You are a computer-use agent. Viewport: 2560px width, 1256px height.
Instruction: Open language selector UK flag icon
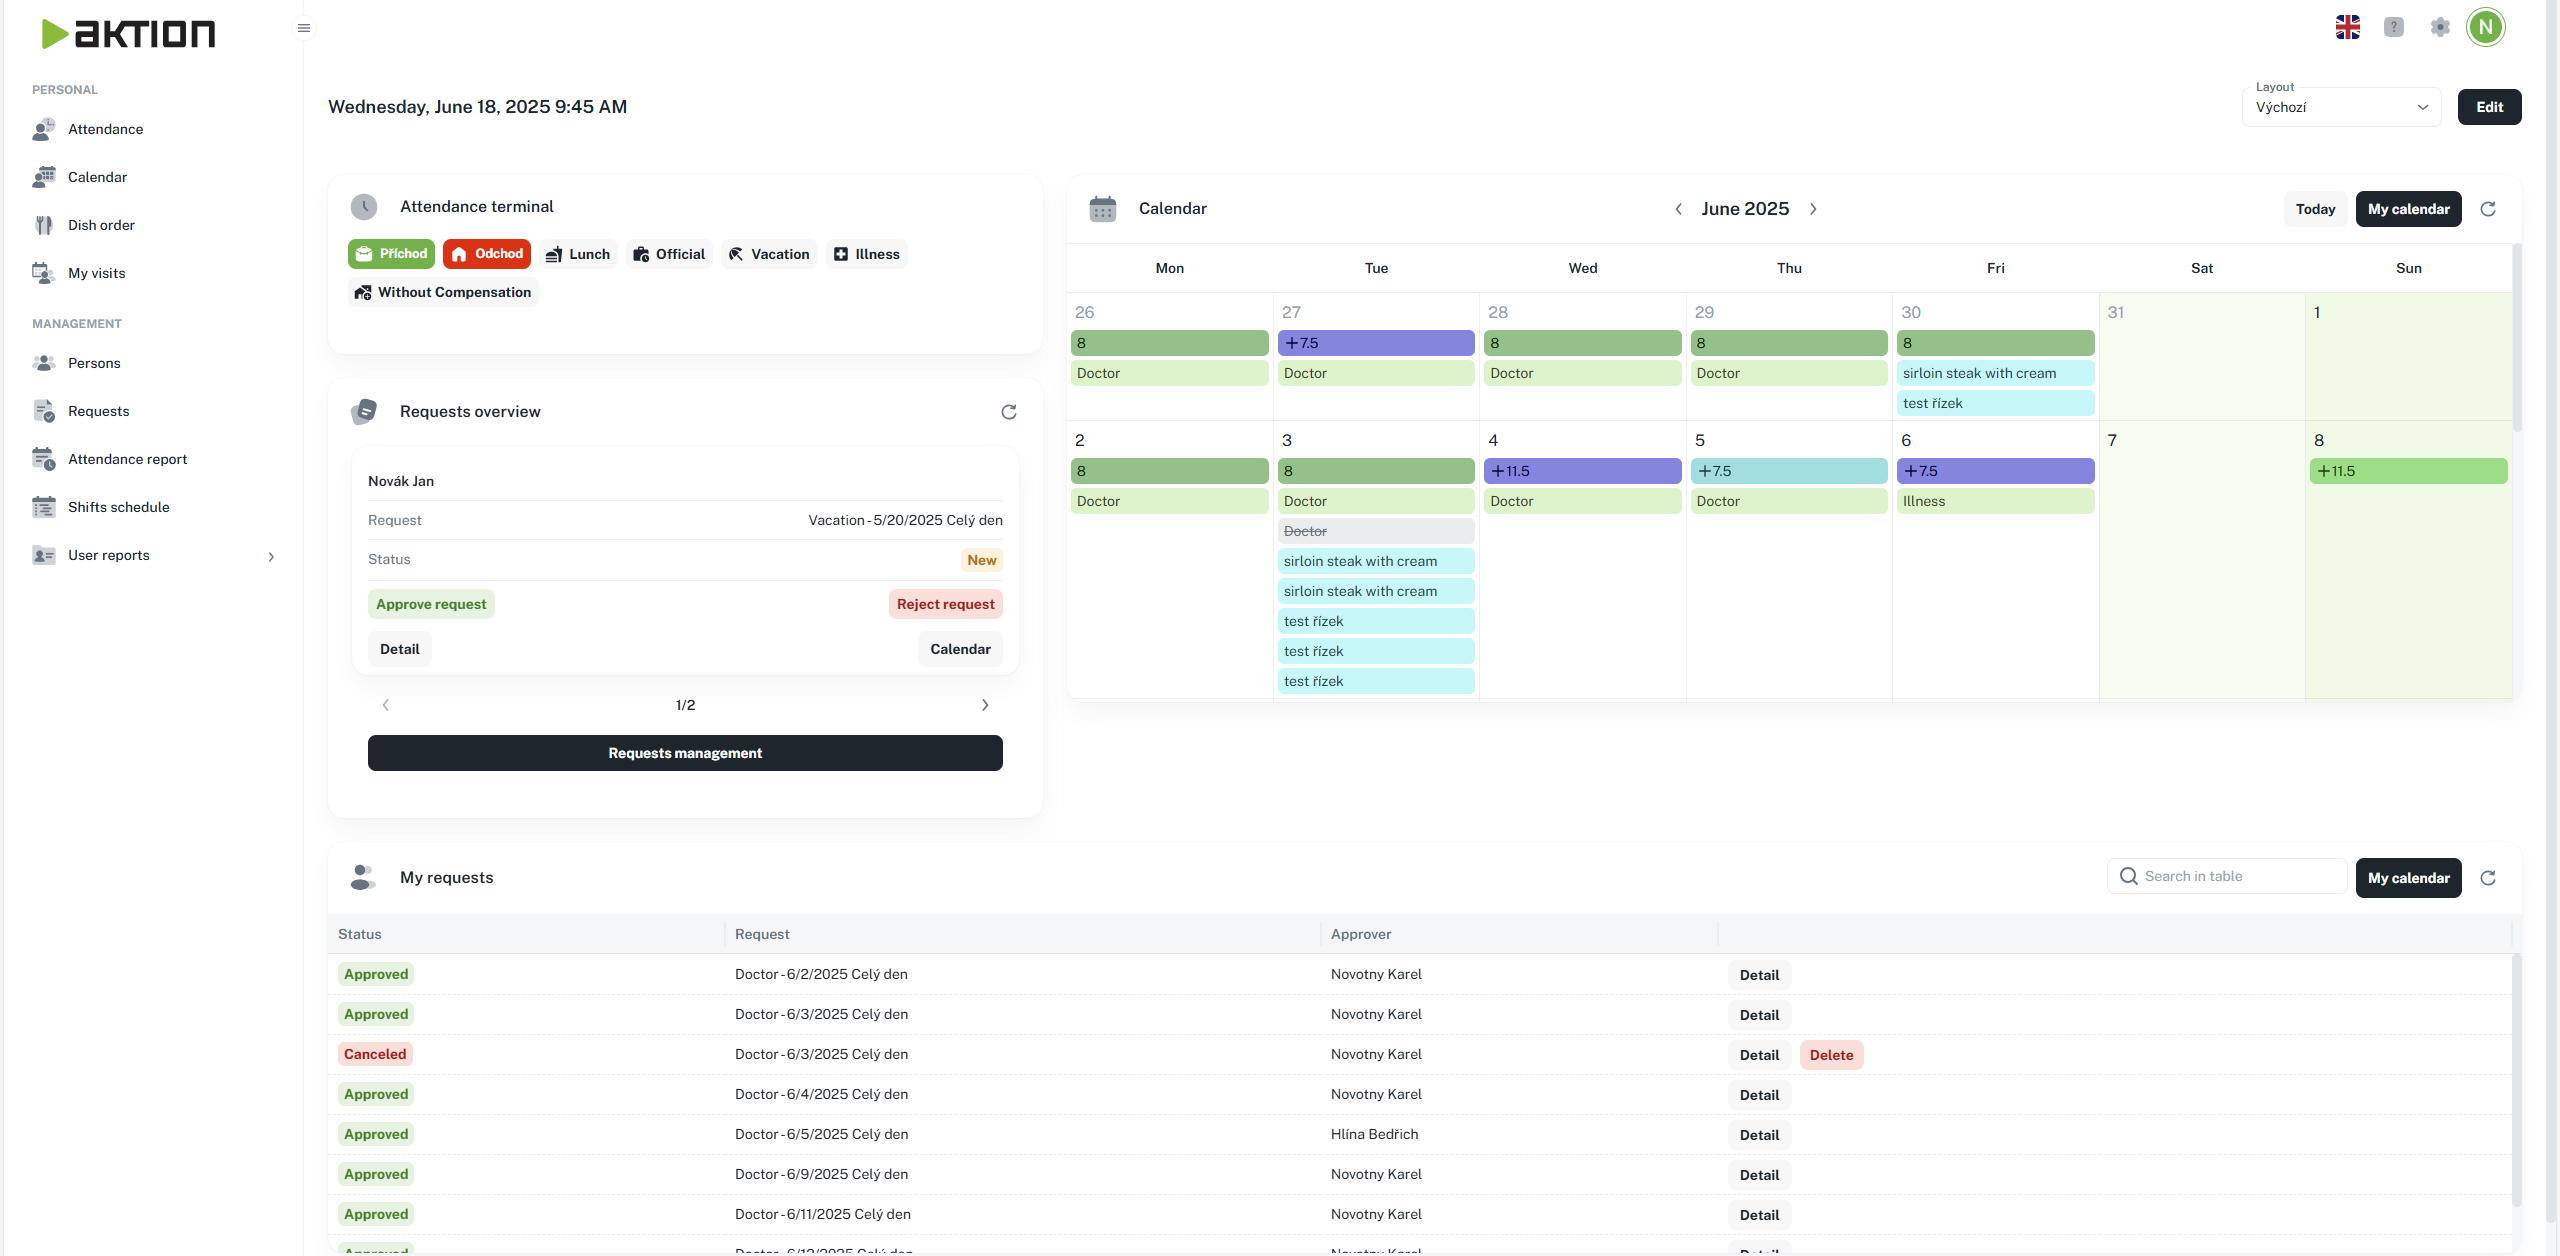(x=2347, y=27)
